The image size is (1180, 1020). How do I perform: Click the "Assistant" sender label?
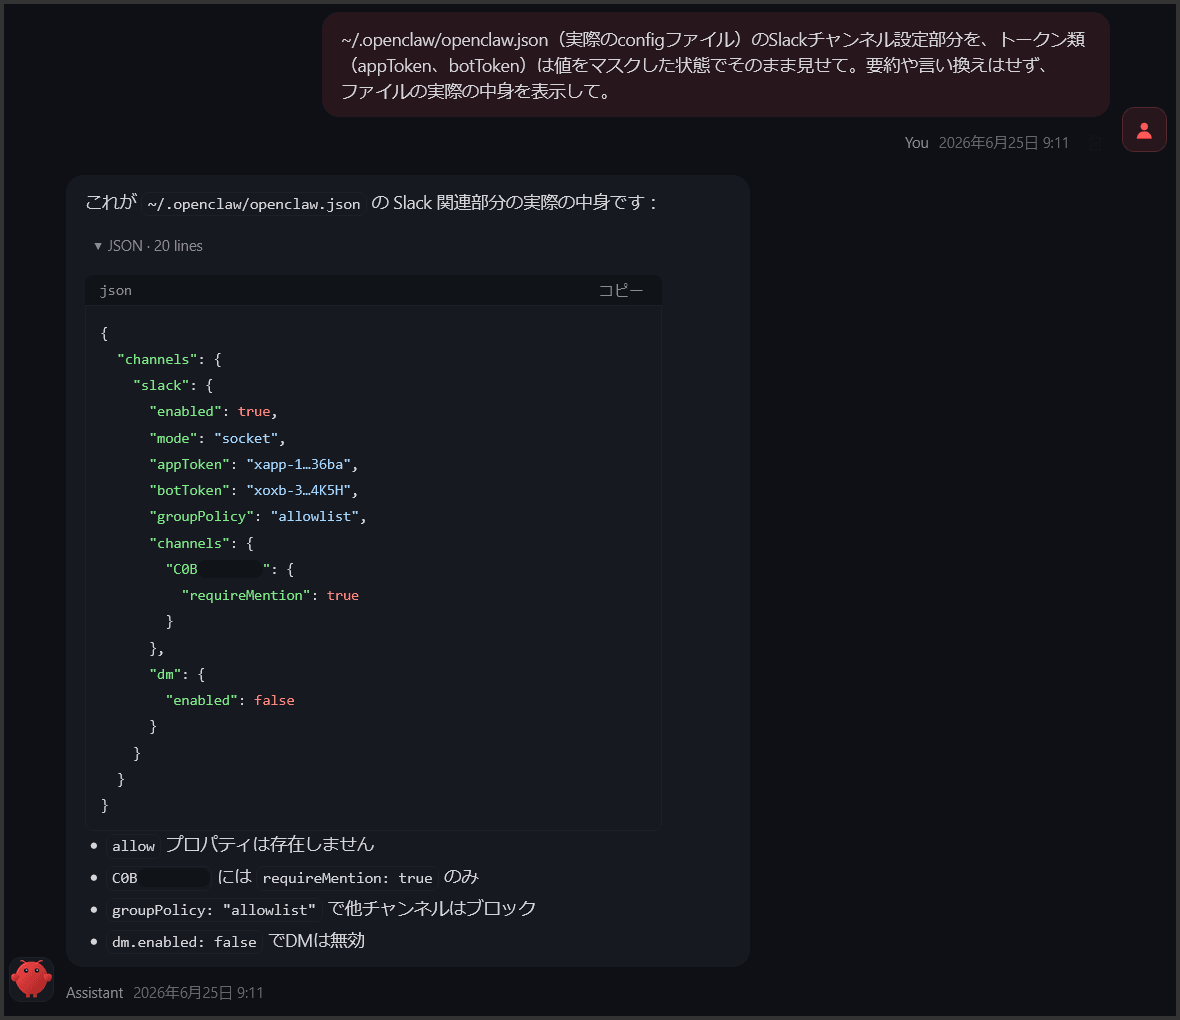pyautogui.click(x=94, y=993)
